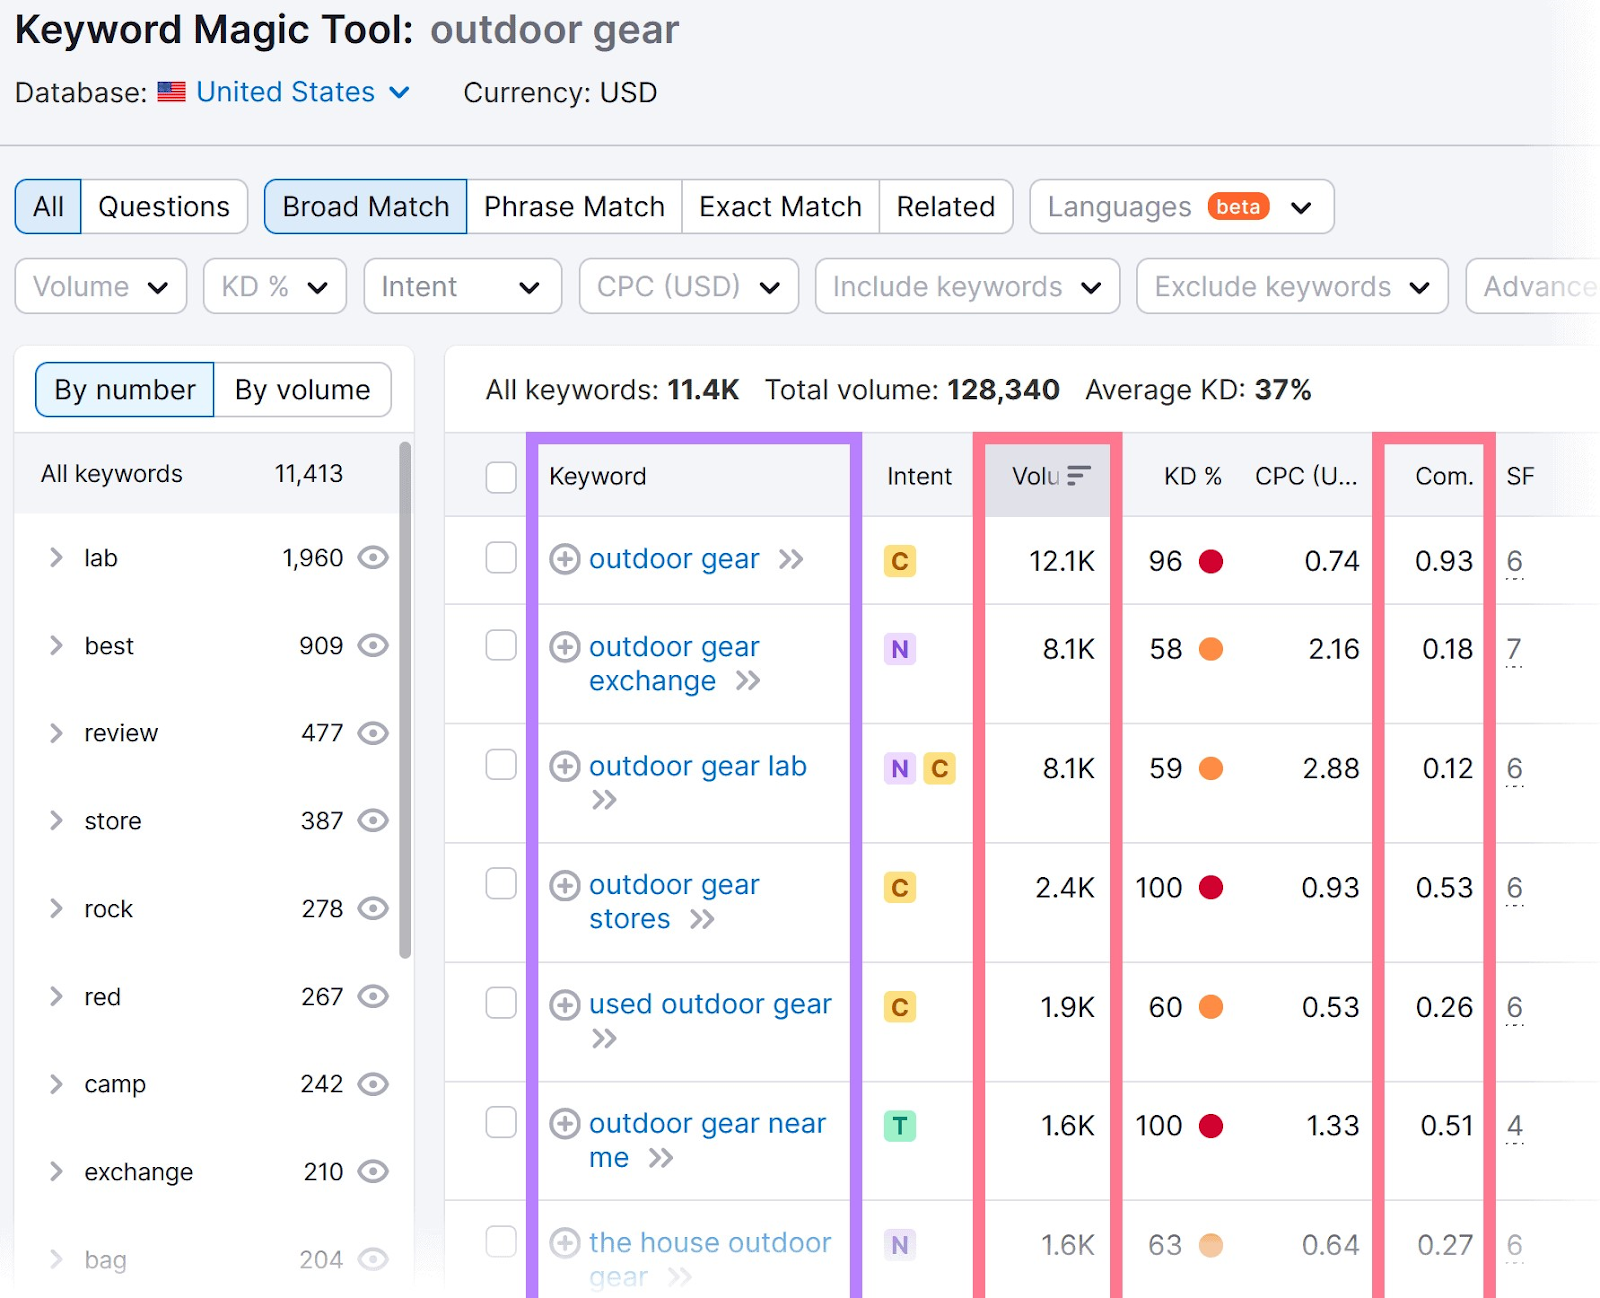Open the KD % filter dropdown
This screenshot has height=1298, width=1600.
pyautogui.click(x=274, y=286)
